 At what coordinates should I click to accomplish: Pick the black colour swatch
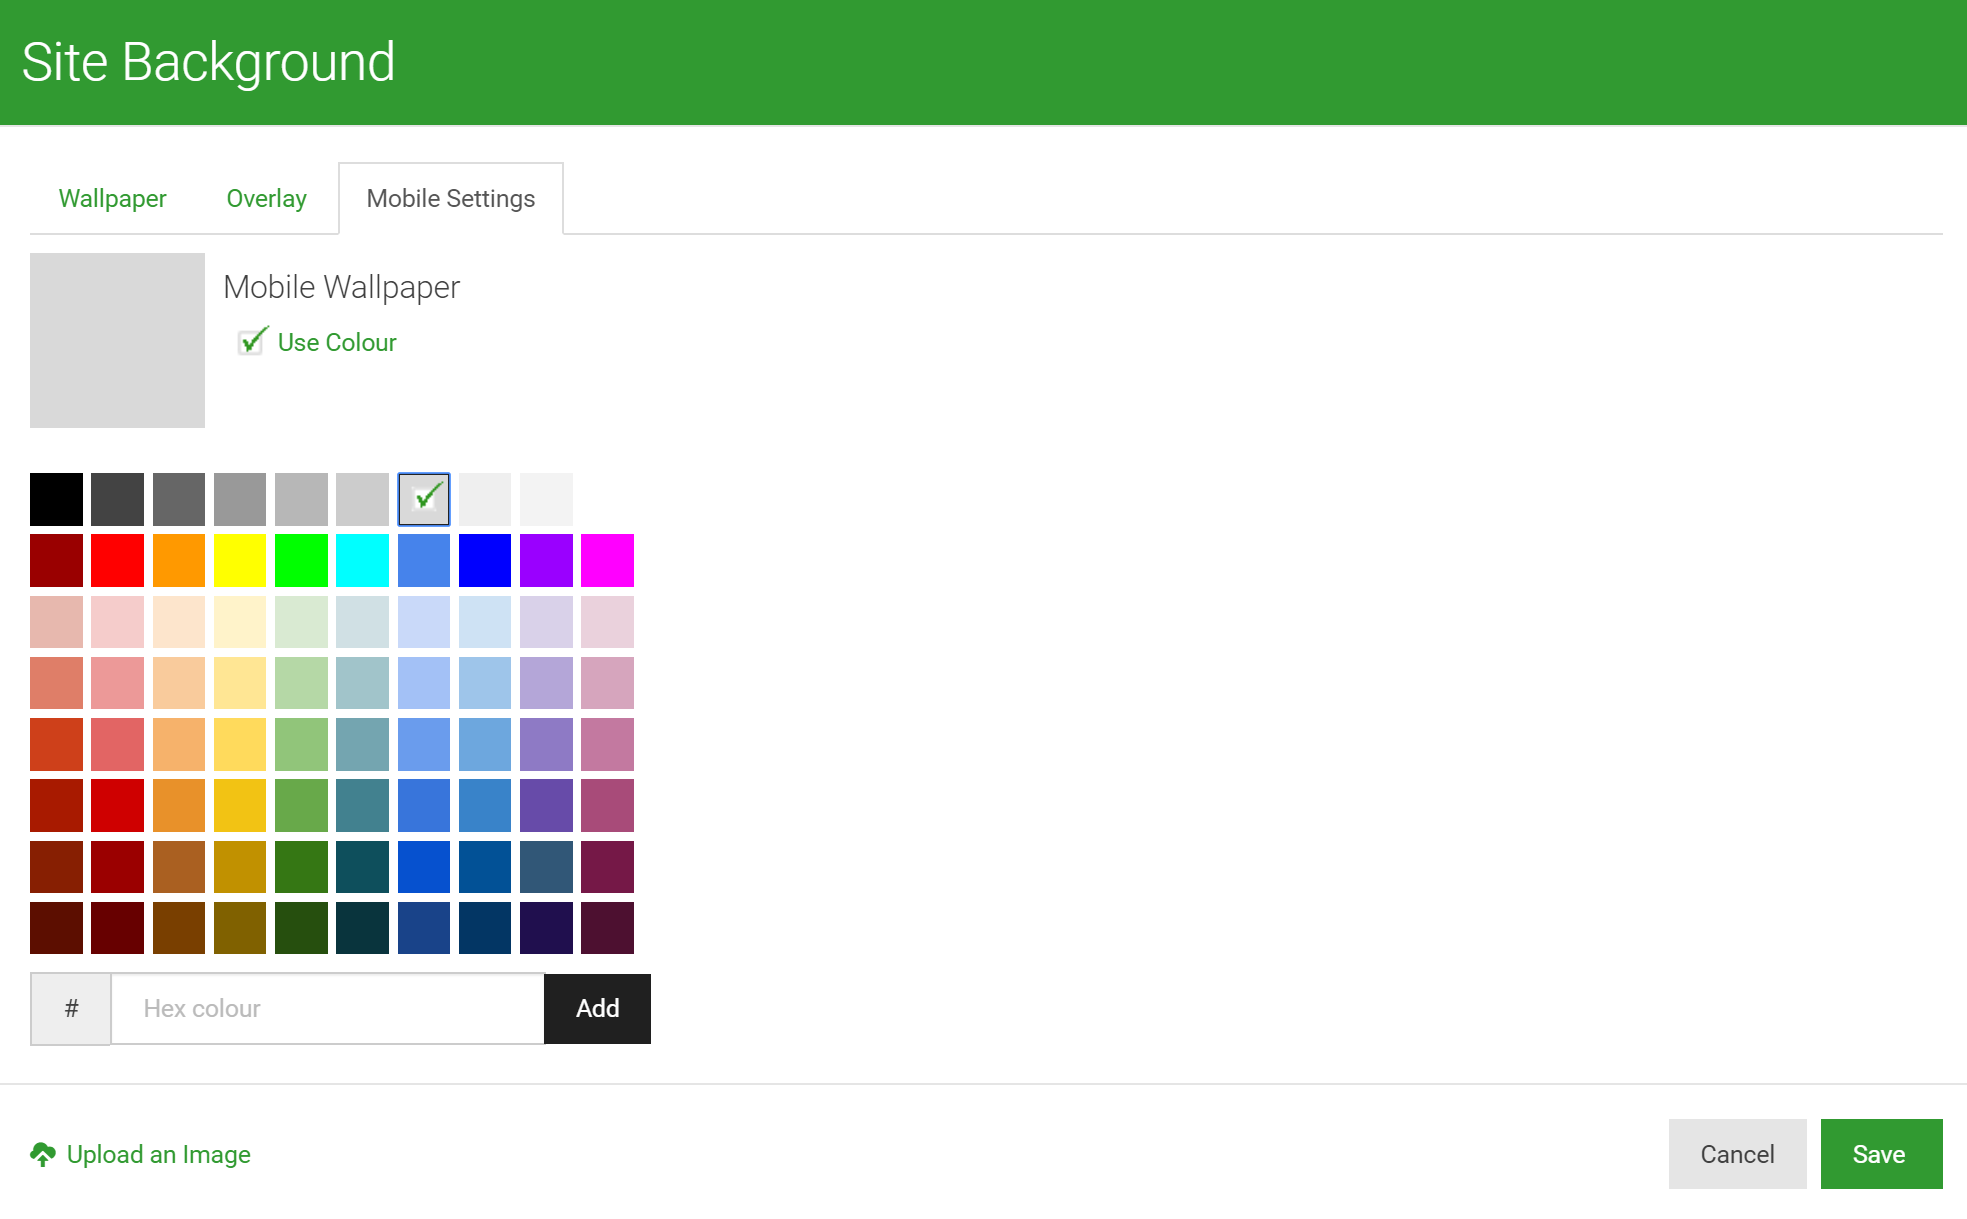click(56, 499)
